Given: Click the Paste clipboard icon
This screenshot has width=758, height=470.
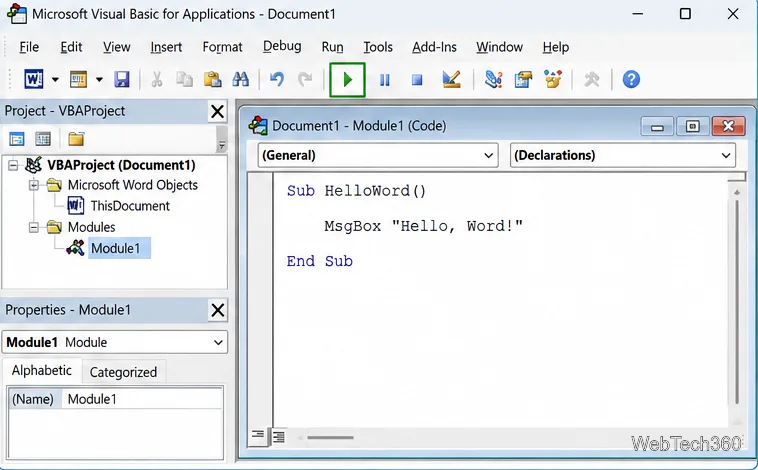Looking at the screenshot, I should 212,79.
